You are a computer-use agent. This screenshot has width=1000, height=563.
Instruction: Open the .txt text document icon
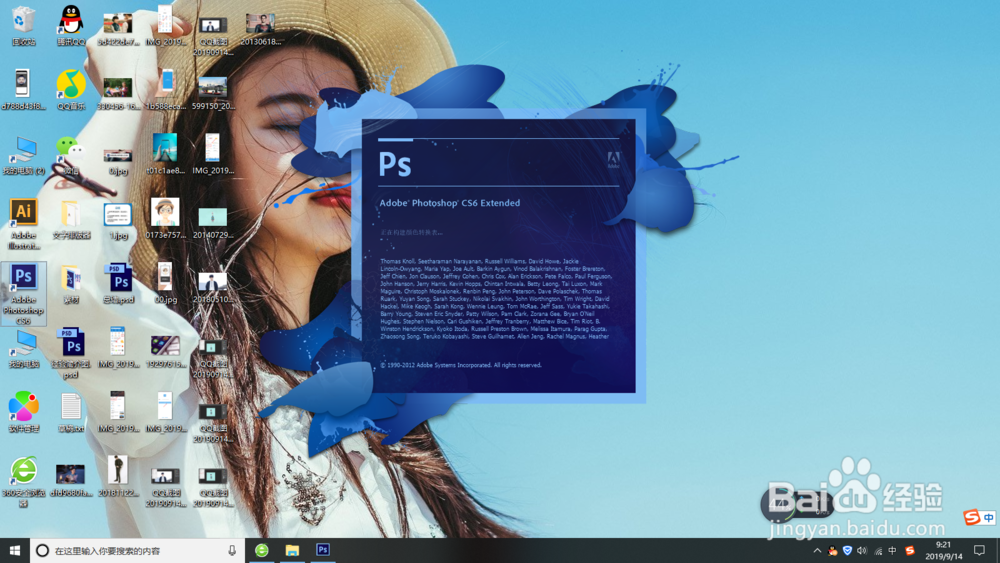point(71,412)
